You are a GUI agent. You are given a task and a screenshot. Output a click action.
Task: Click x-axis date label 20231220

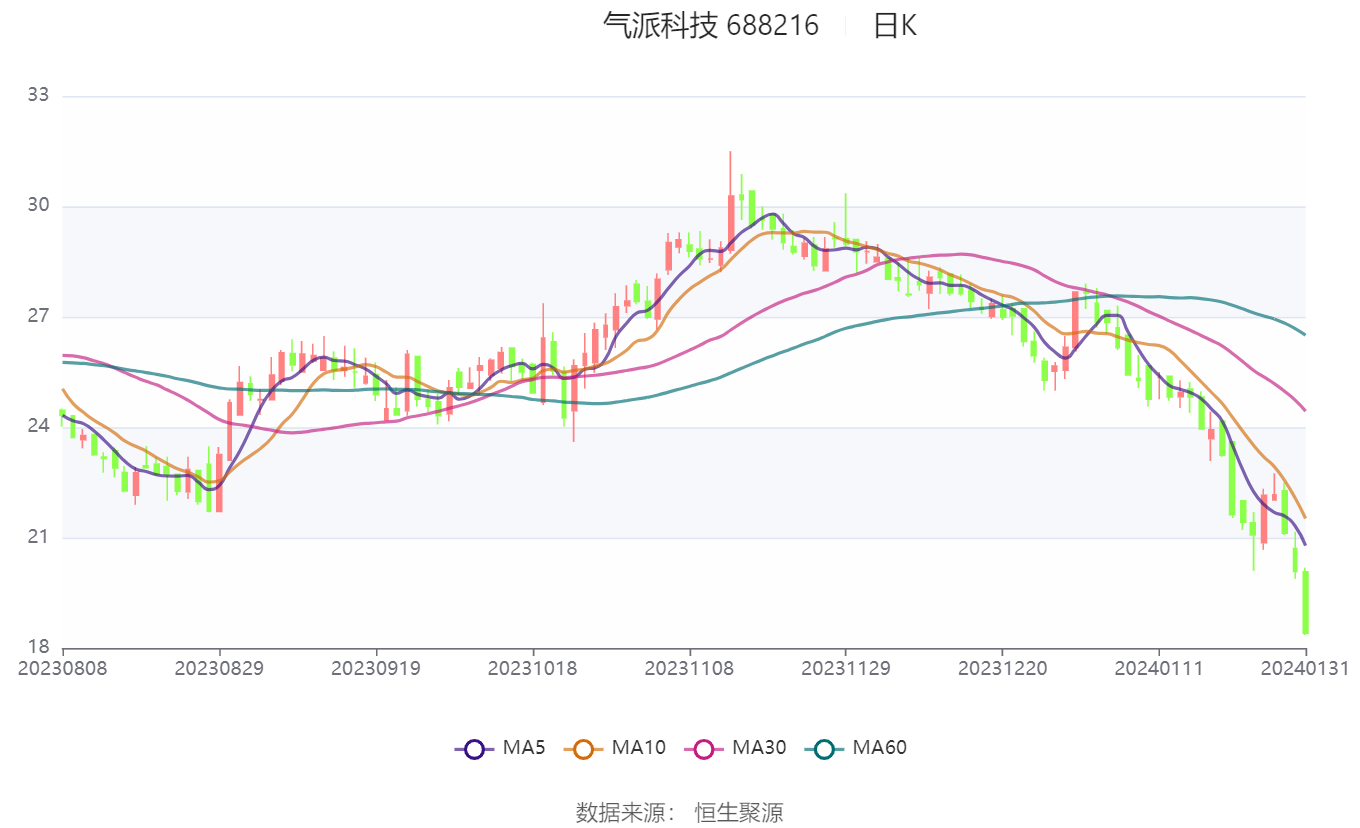click(x=1002, y=667)
